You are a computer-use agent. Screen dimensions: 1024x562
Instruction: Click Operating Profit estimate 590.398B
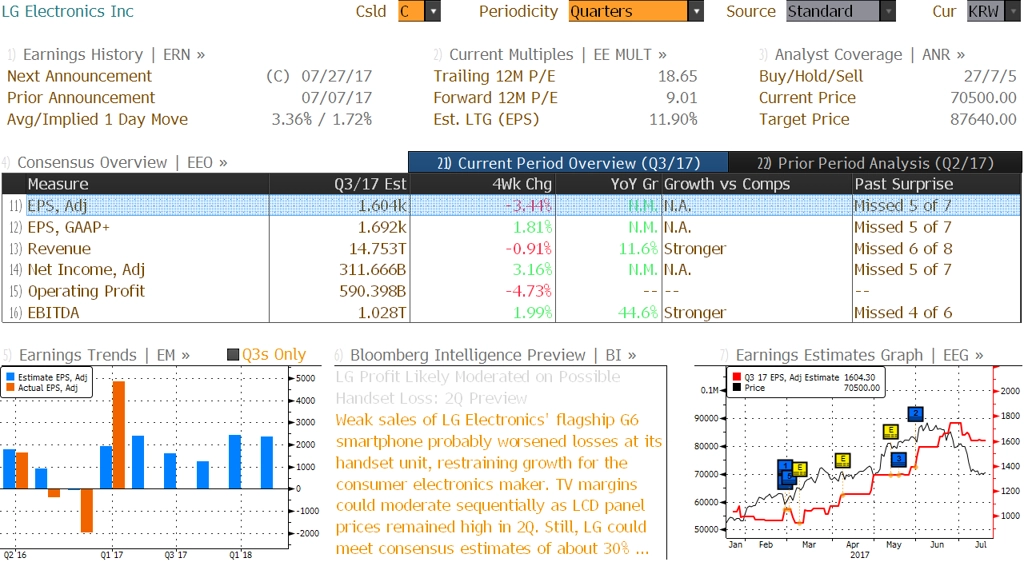pyautogui.click(x=372, y=291)
